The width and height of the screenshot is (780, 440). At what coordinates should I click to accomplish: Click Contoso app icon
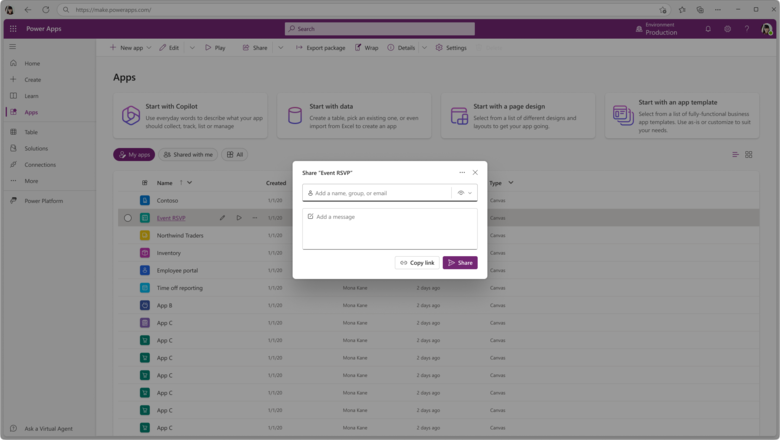pos(145,200)
